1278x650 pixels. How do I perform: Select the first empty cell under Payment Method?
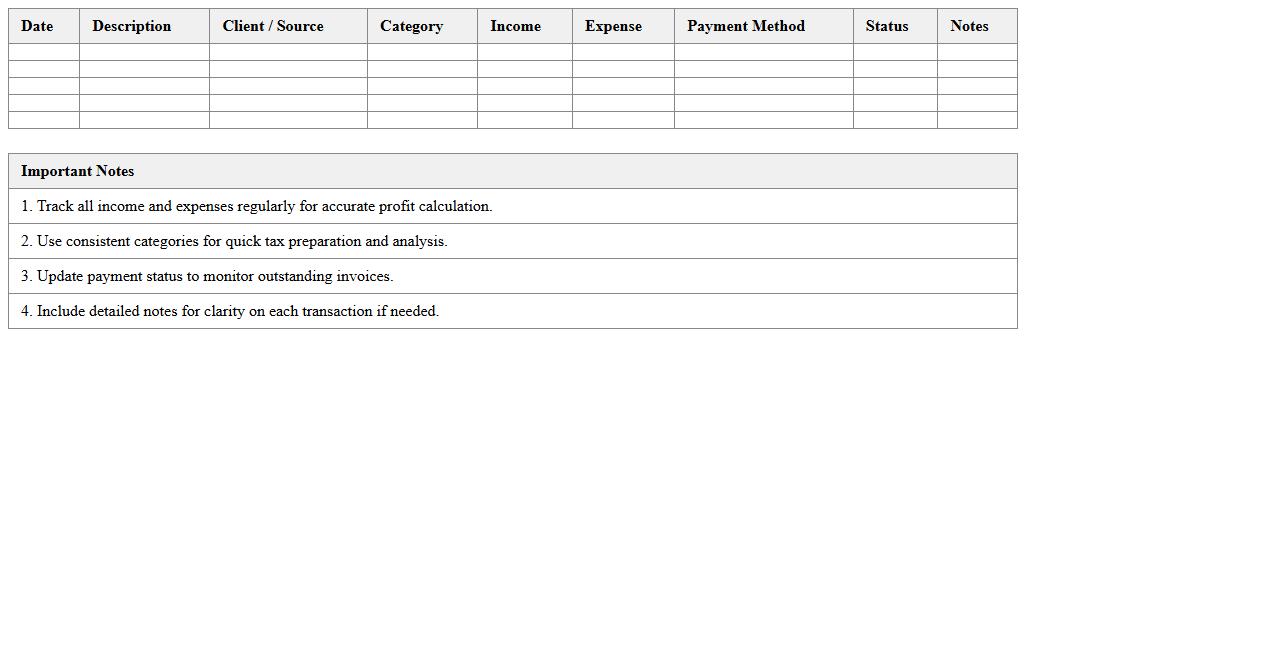point(764,52)
